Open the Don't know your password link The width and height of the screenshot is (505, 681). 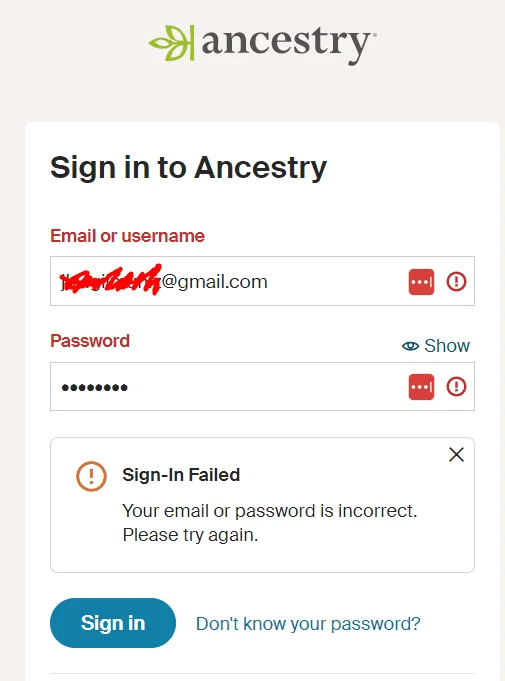[308, 624]
